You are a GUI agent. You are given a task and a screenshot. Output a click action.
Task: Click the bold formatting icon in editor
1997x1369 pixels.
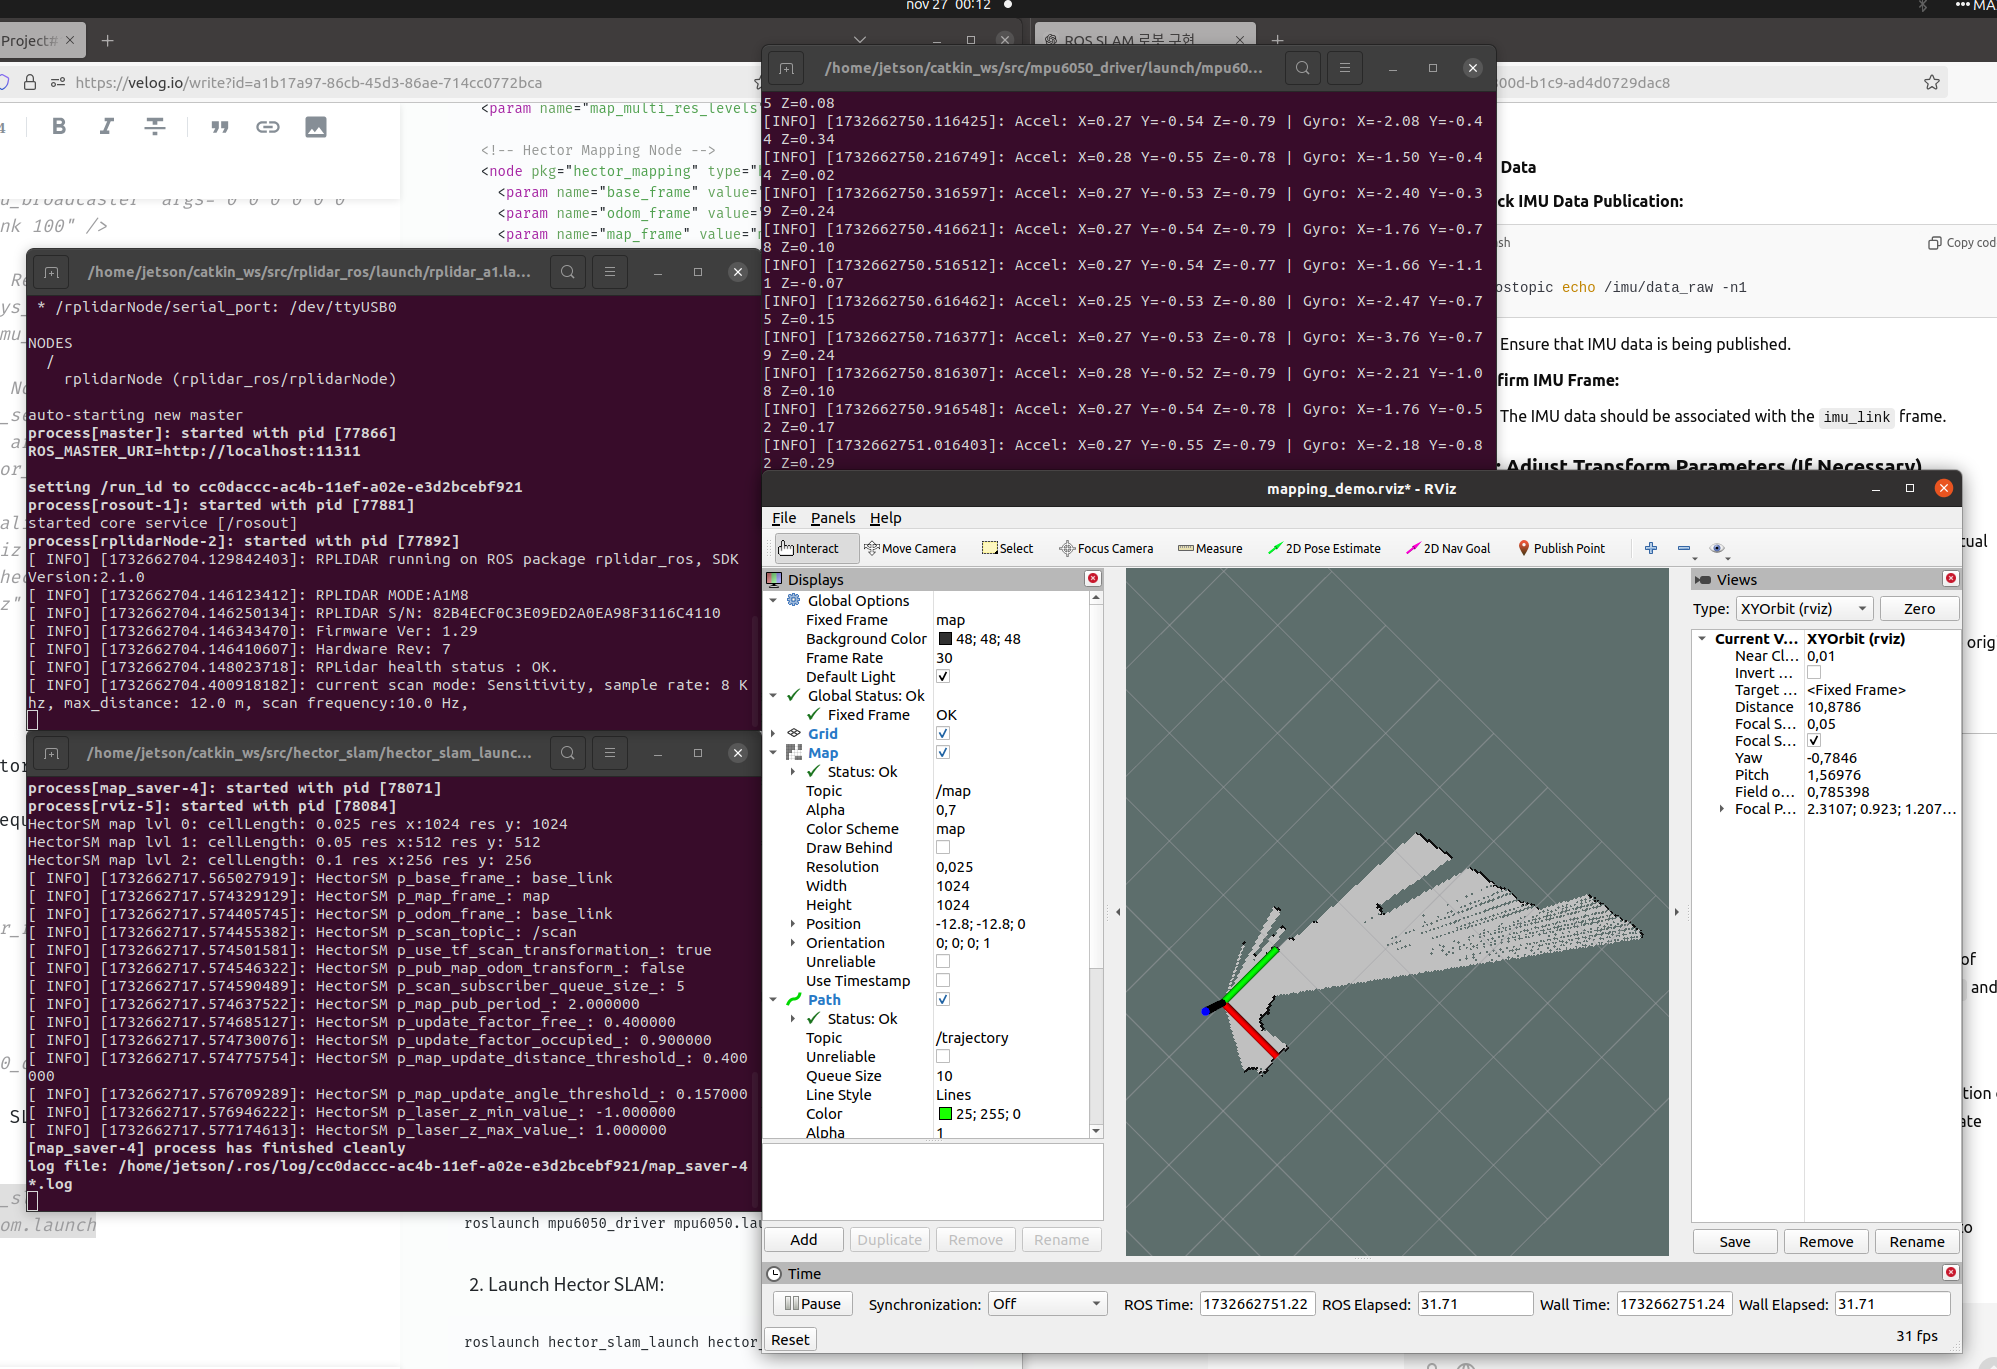click(59, 127)
